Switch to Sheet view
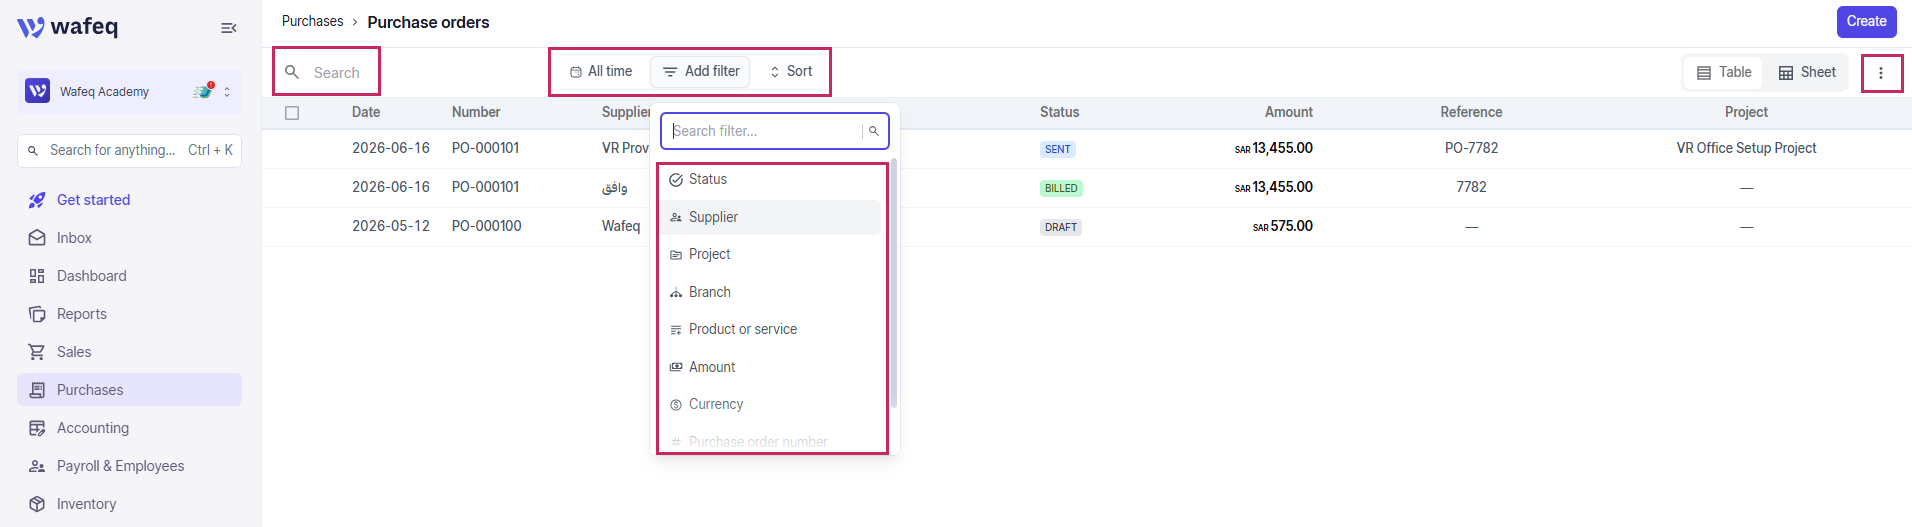This screenshot has width=1912, height=527. click(1807, 72)
